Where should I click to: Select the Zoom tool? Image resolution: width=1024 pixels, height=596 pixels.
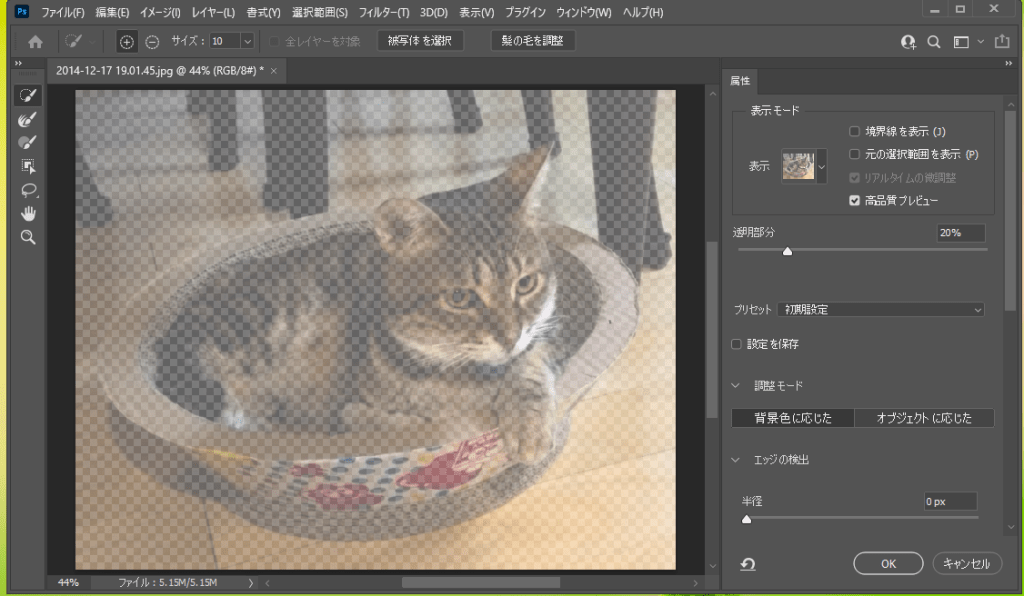pyautogui.click(x=28, y=237)
